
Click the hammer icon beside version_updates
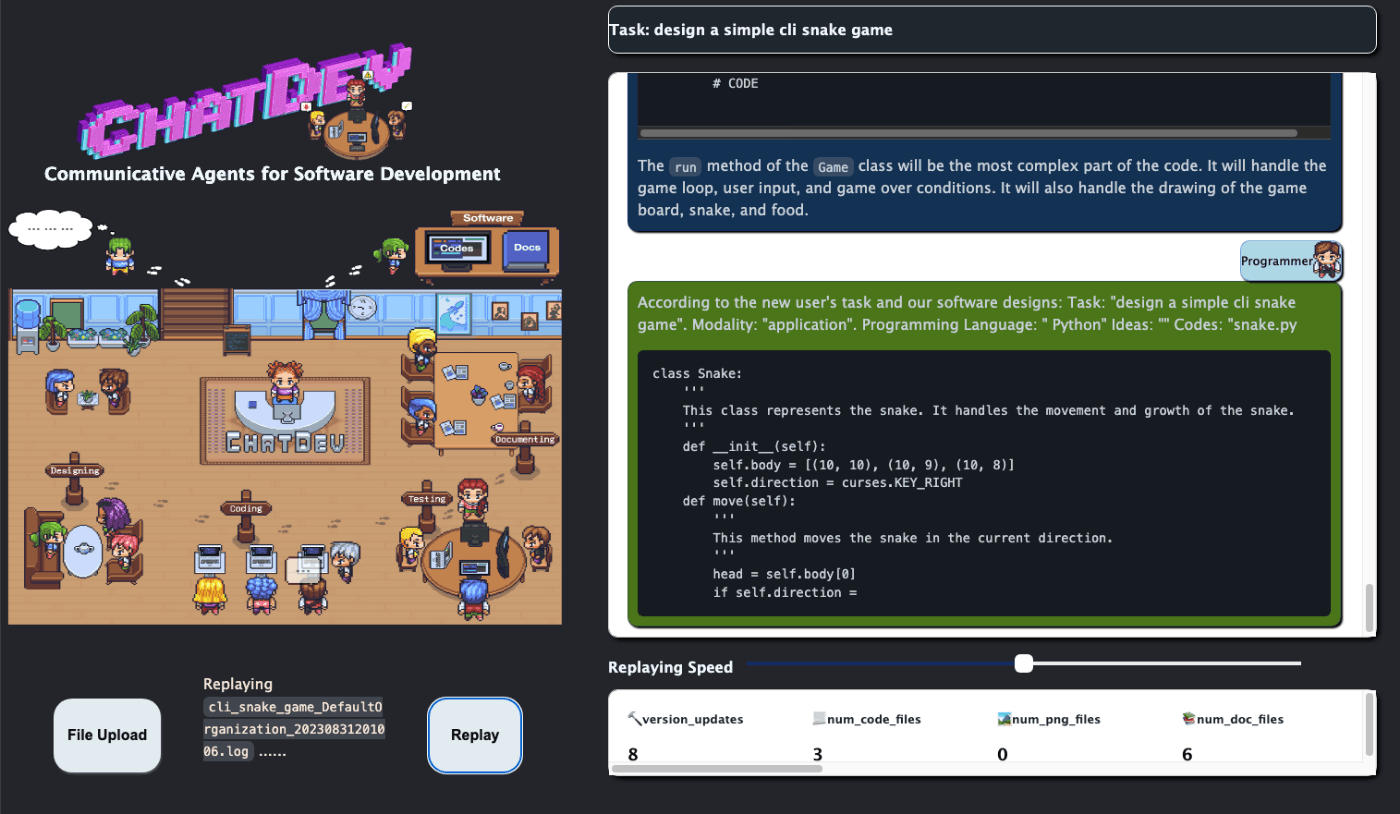[634, 719]
